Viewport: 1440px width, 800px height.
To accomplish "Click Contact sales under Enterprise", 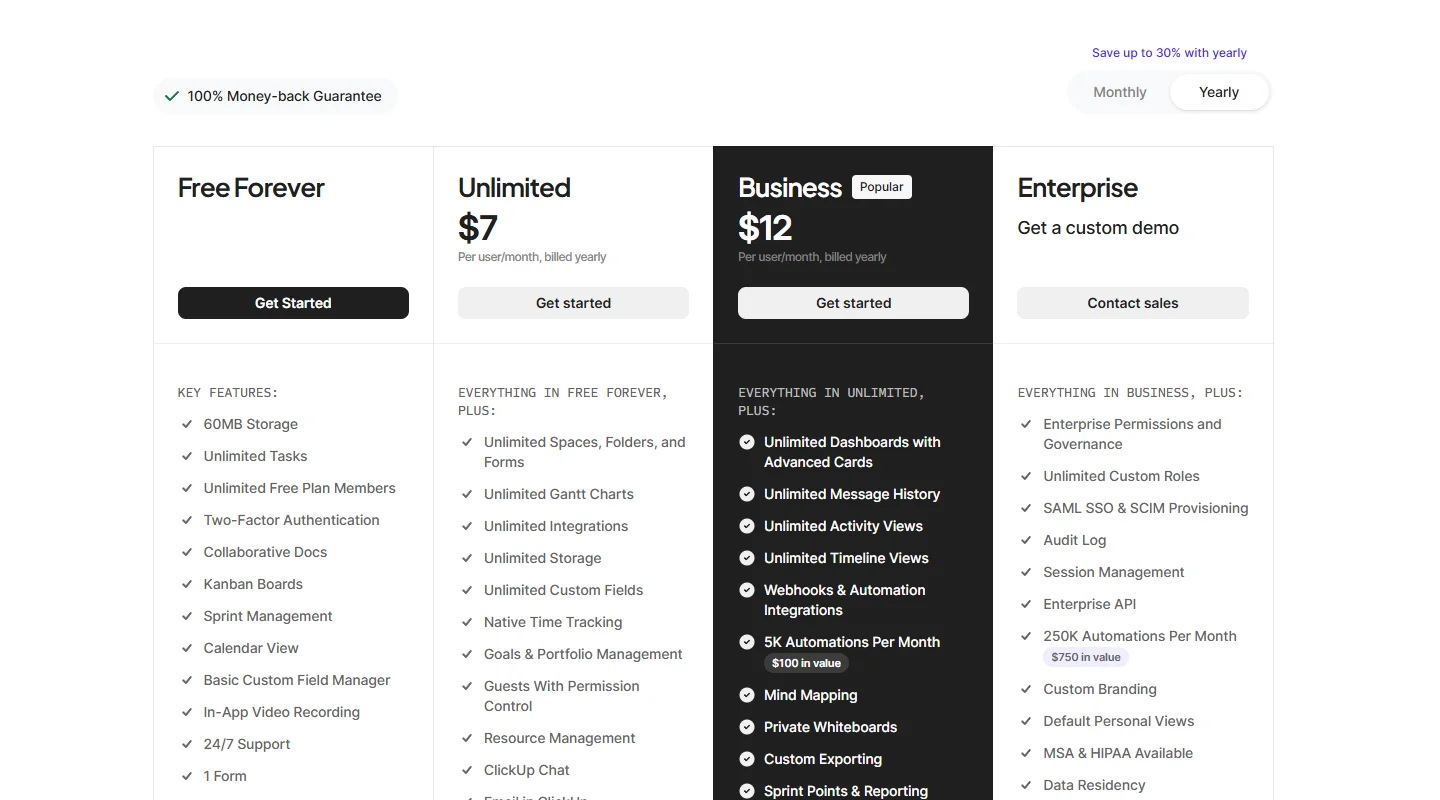I will coord(1133,303).
